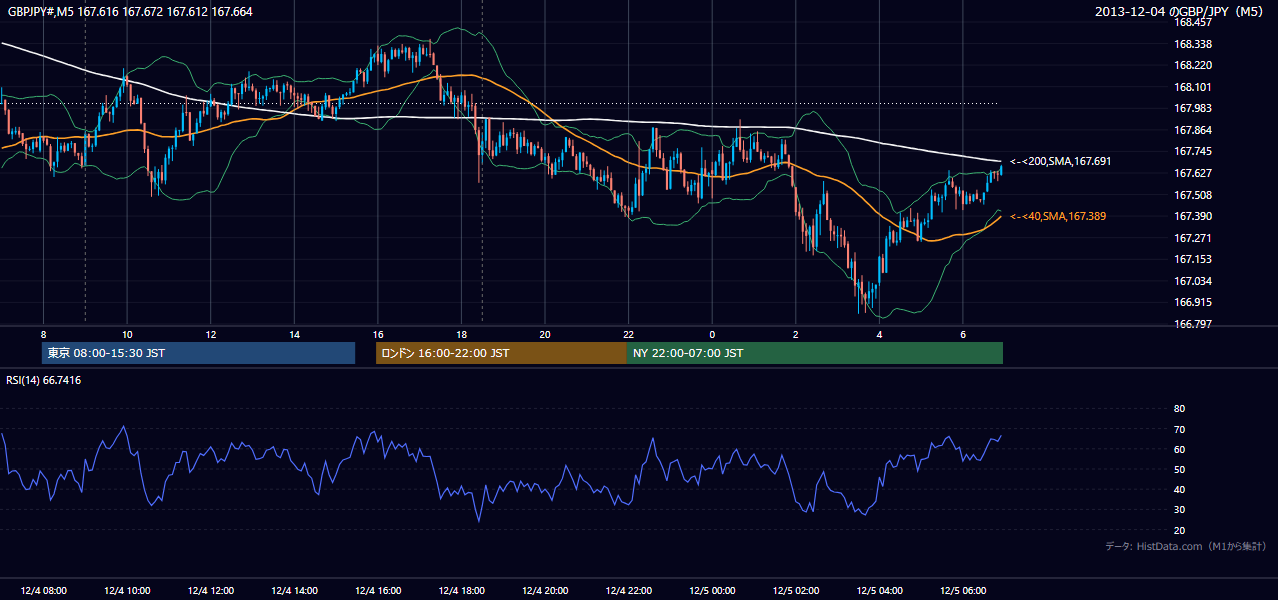Click price axis label 167.034

[1192, 281]
